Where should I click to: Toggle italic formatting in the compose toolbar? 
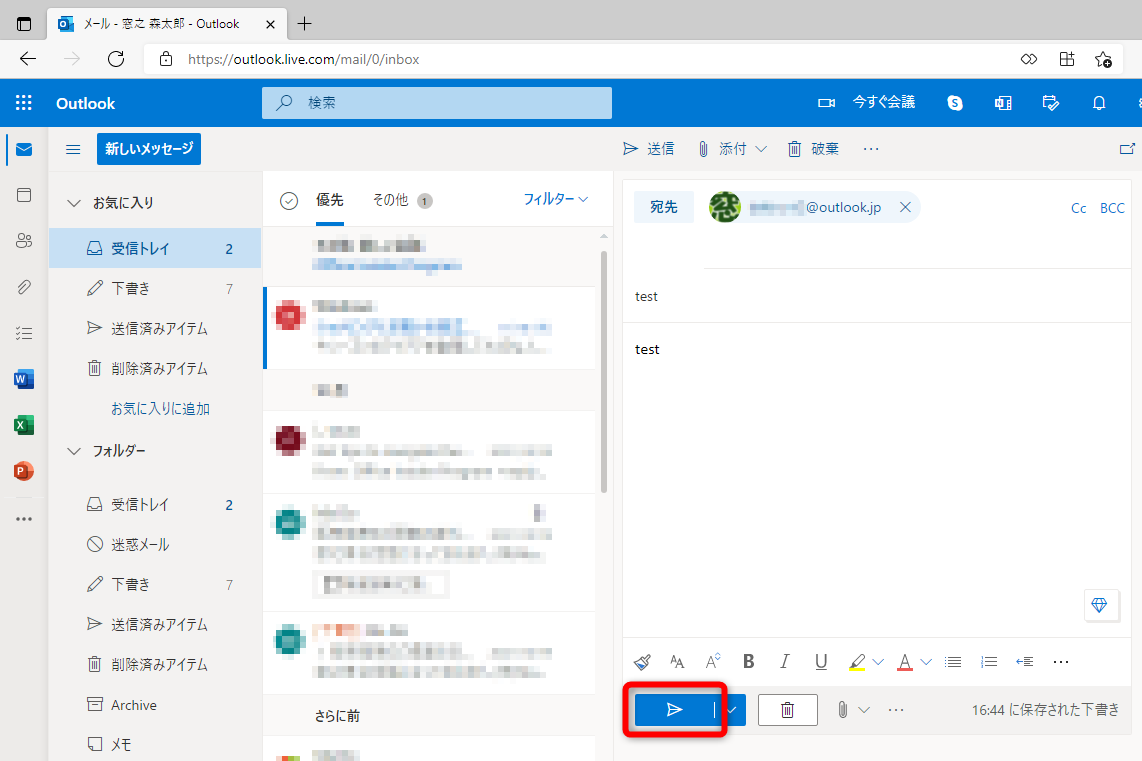(784, 661)
